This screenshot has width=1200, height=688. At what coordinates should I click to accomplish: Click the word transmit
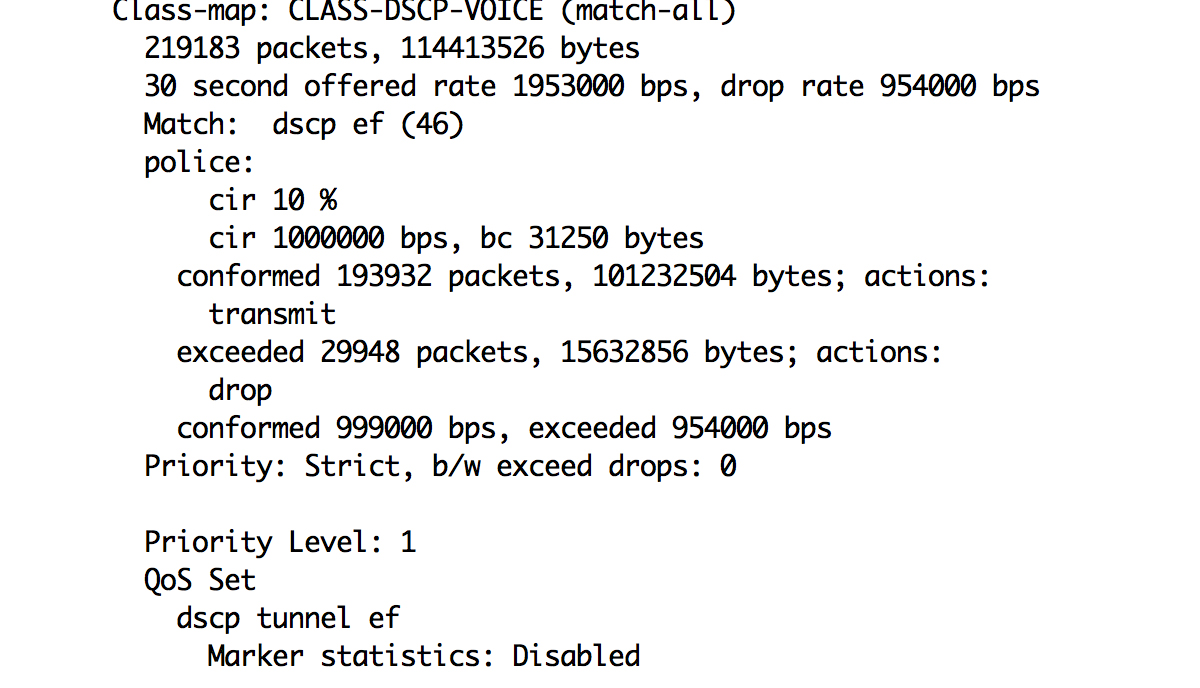(273, 314)
